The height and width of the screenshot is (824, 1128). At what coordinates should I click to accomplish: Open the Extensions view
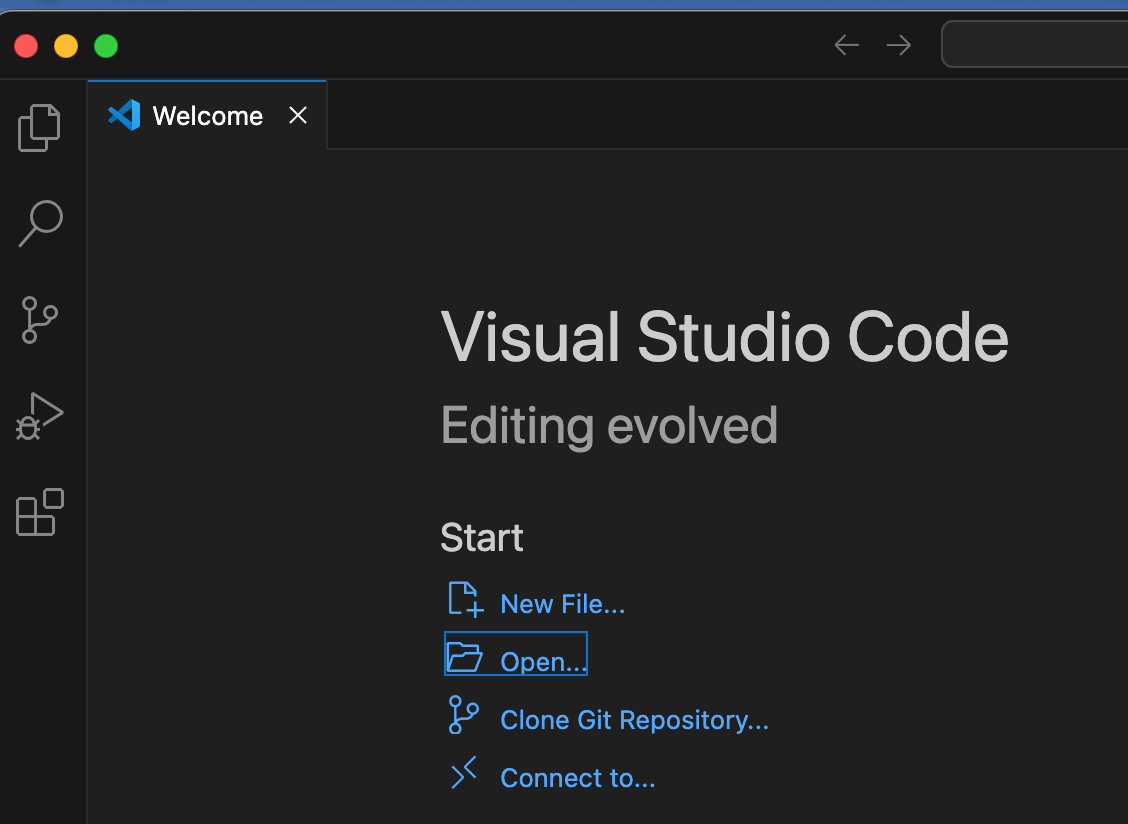[x=40, y=512]
